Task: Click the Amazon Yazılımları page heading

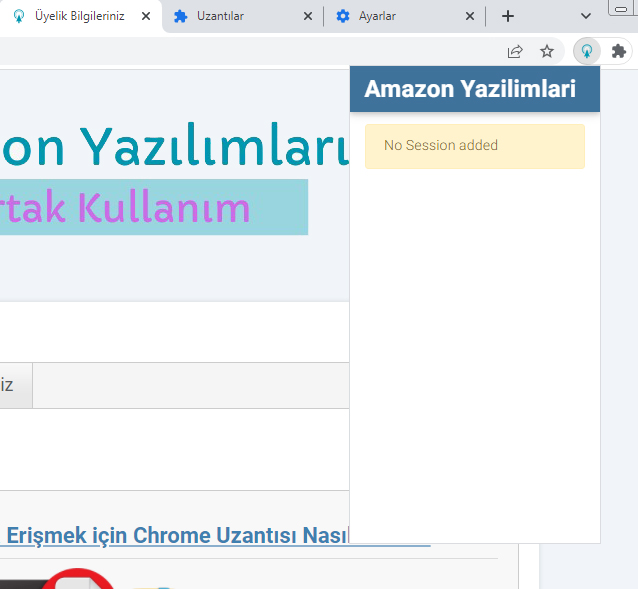Action: point(175,146)
